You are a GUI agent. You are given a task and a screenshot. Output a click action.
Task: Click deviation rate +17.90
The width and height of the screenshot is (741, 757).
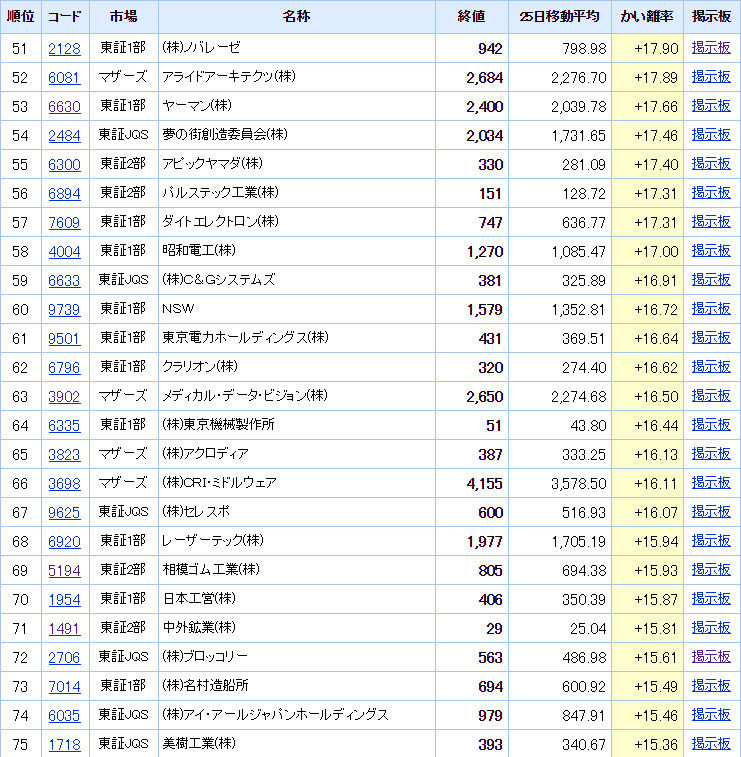656,49
